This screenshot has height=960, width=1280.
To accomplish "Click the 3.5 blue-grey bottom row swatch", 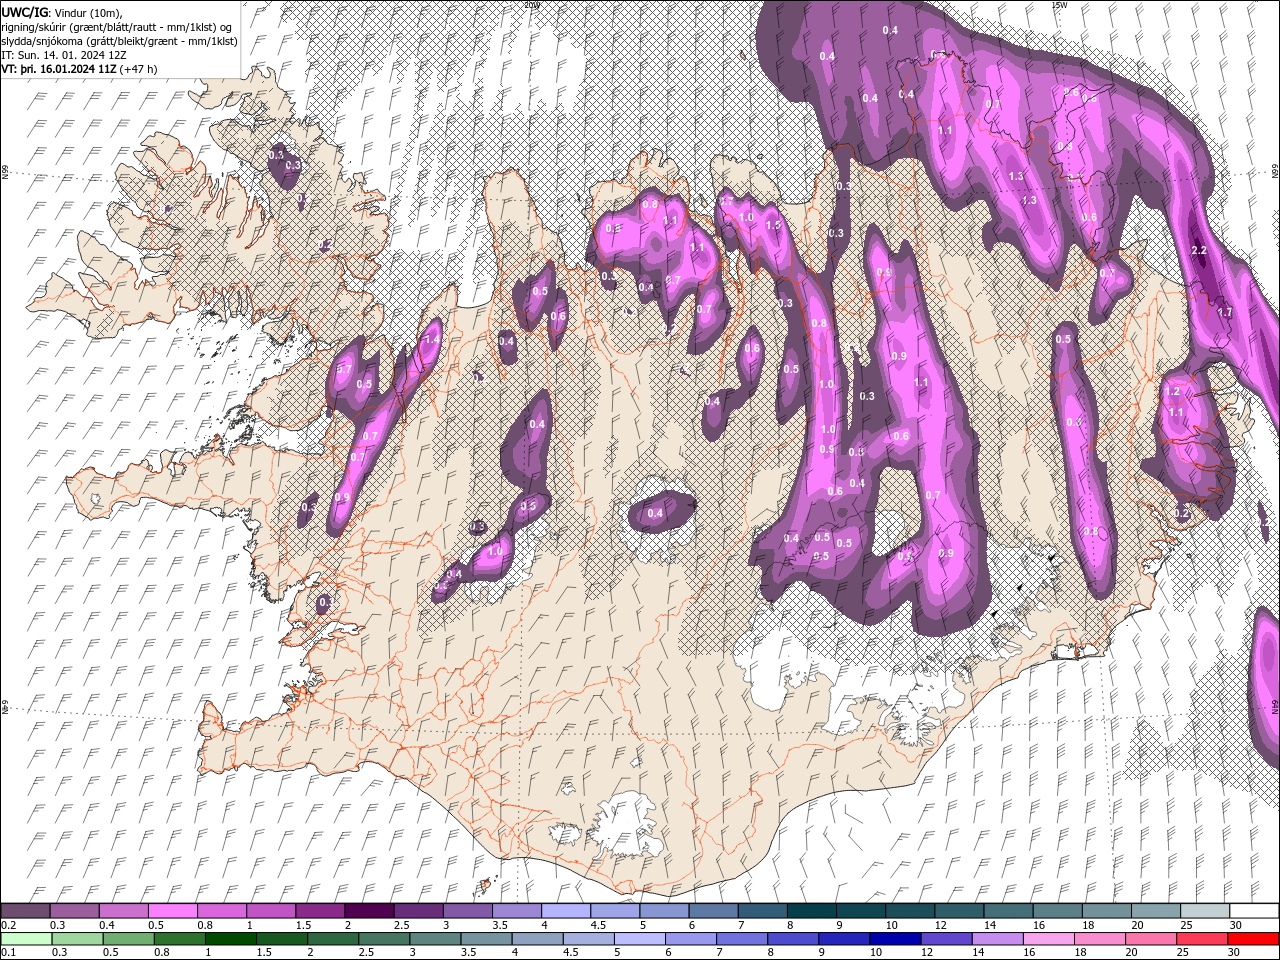I will pos(485,939).
